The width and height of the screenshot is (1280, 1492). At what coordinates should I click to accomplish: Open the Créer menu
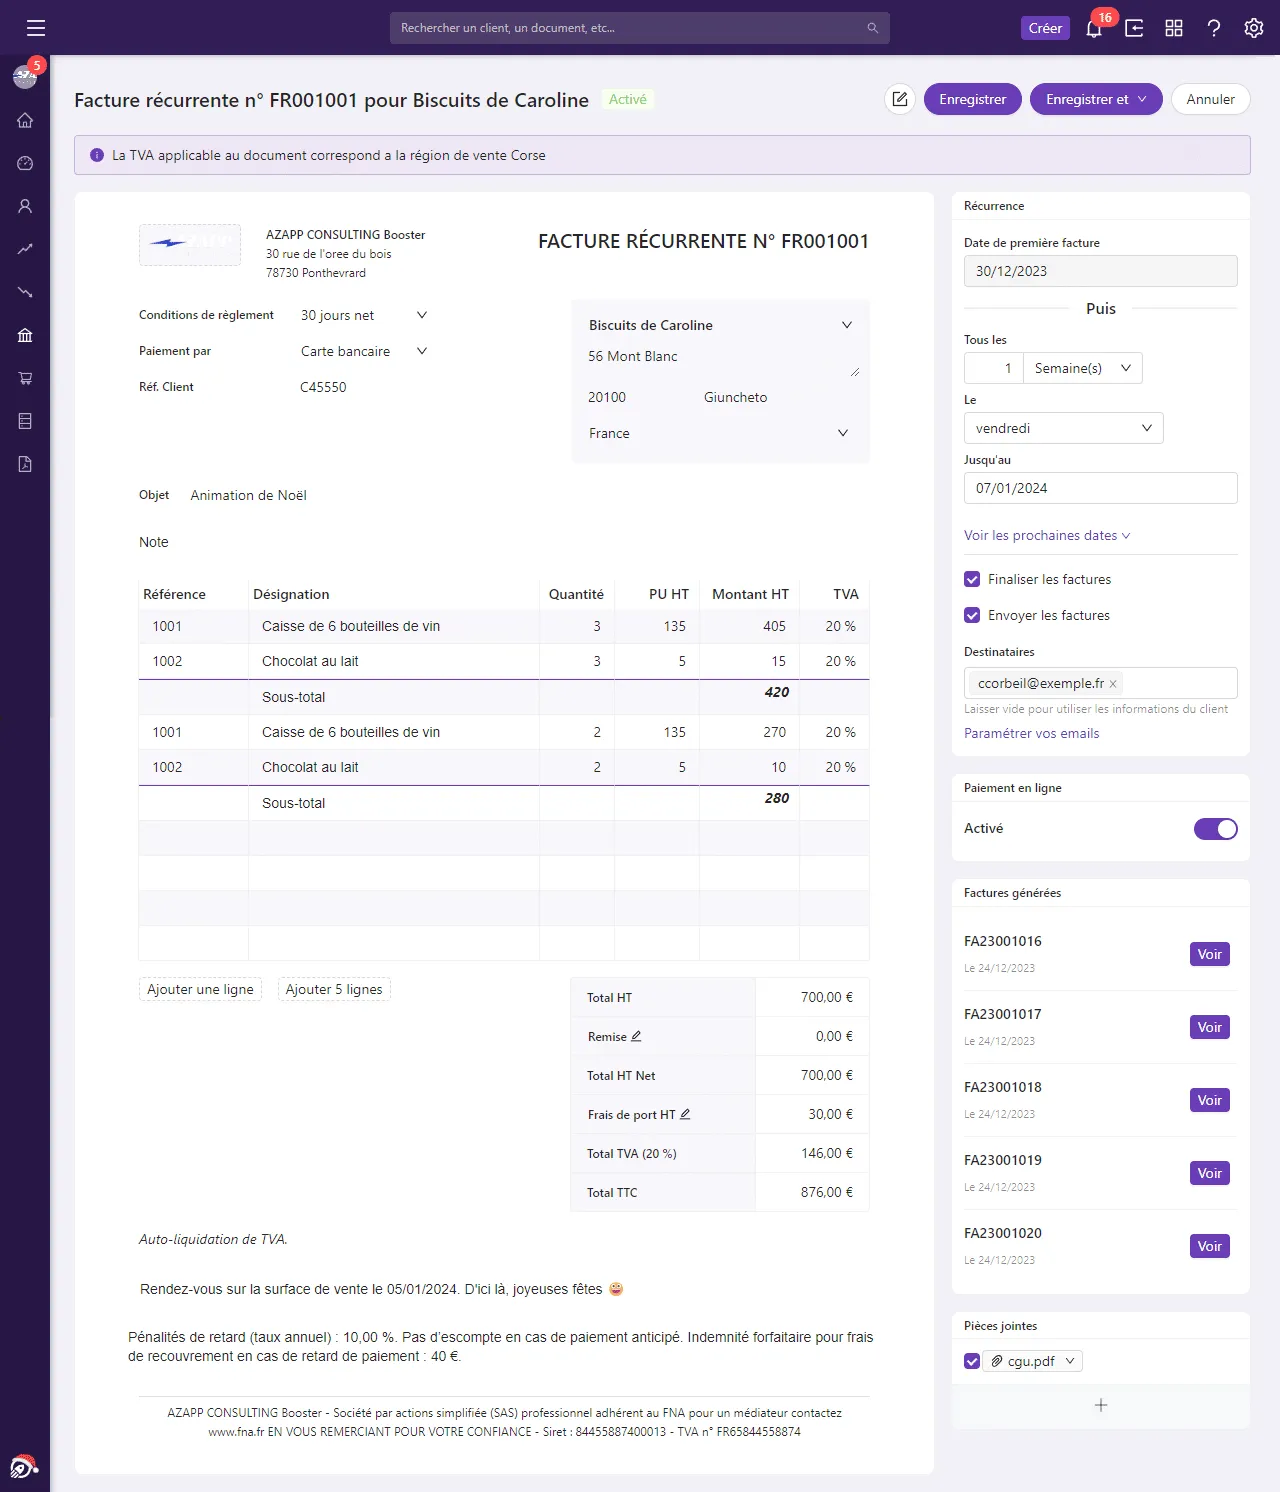click(x=1045, y=28)
